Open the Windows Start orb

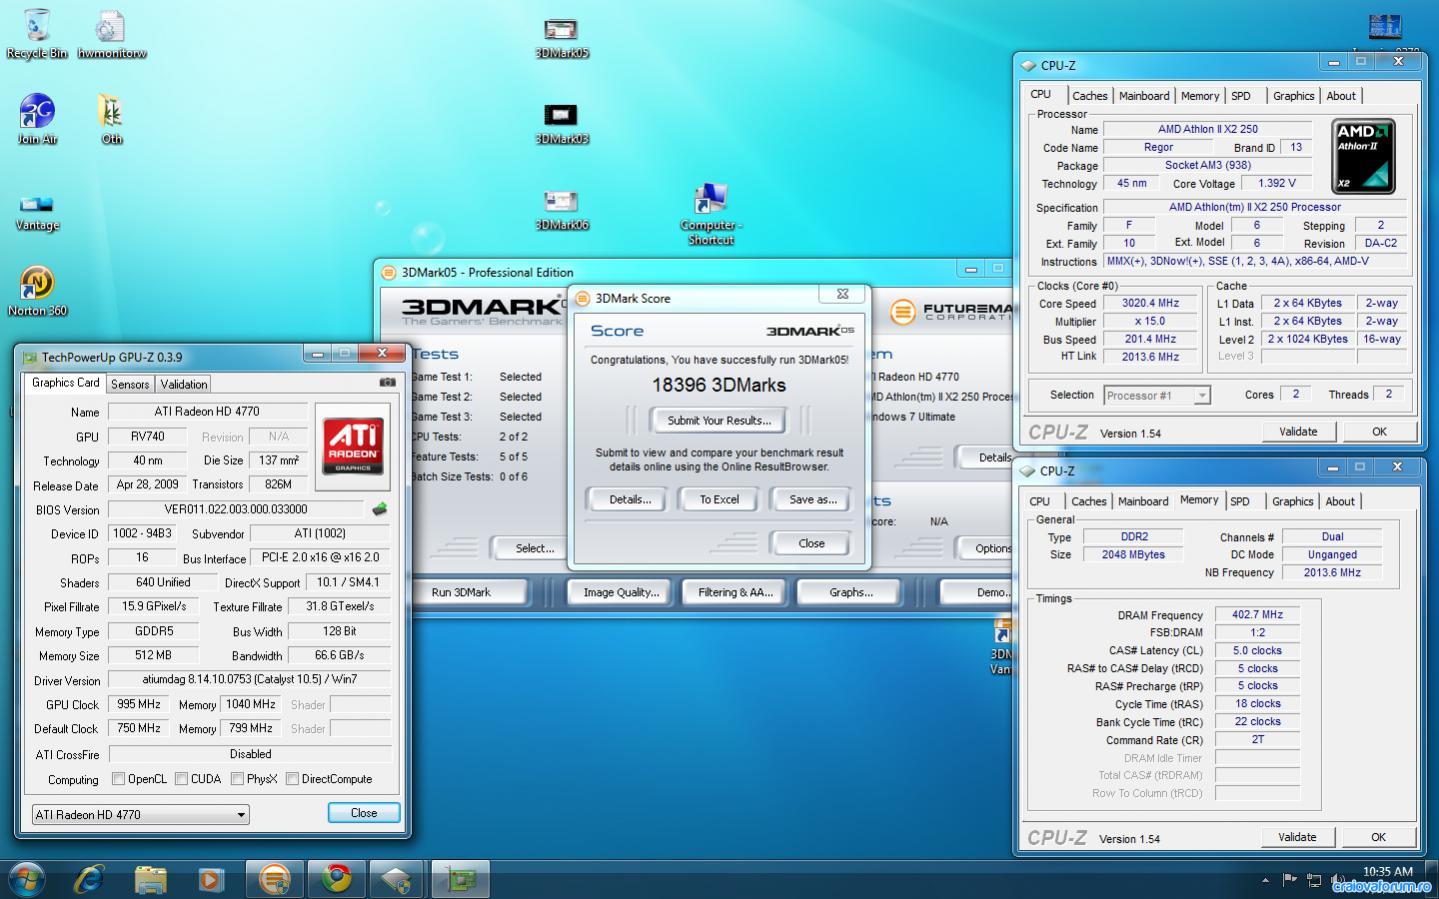(x=27, y=879)
